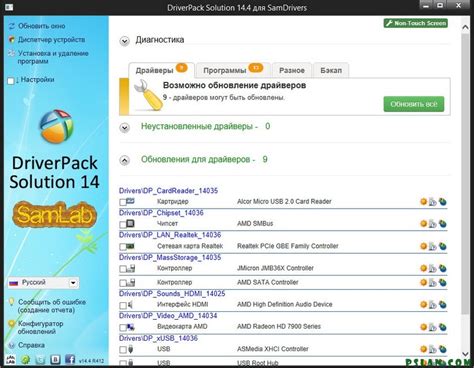Click the Drivers\DP_Sounds_HDMI_14025 path link
The image size is (474, 368).
pos(172,294)
